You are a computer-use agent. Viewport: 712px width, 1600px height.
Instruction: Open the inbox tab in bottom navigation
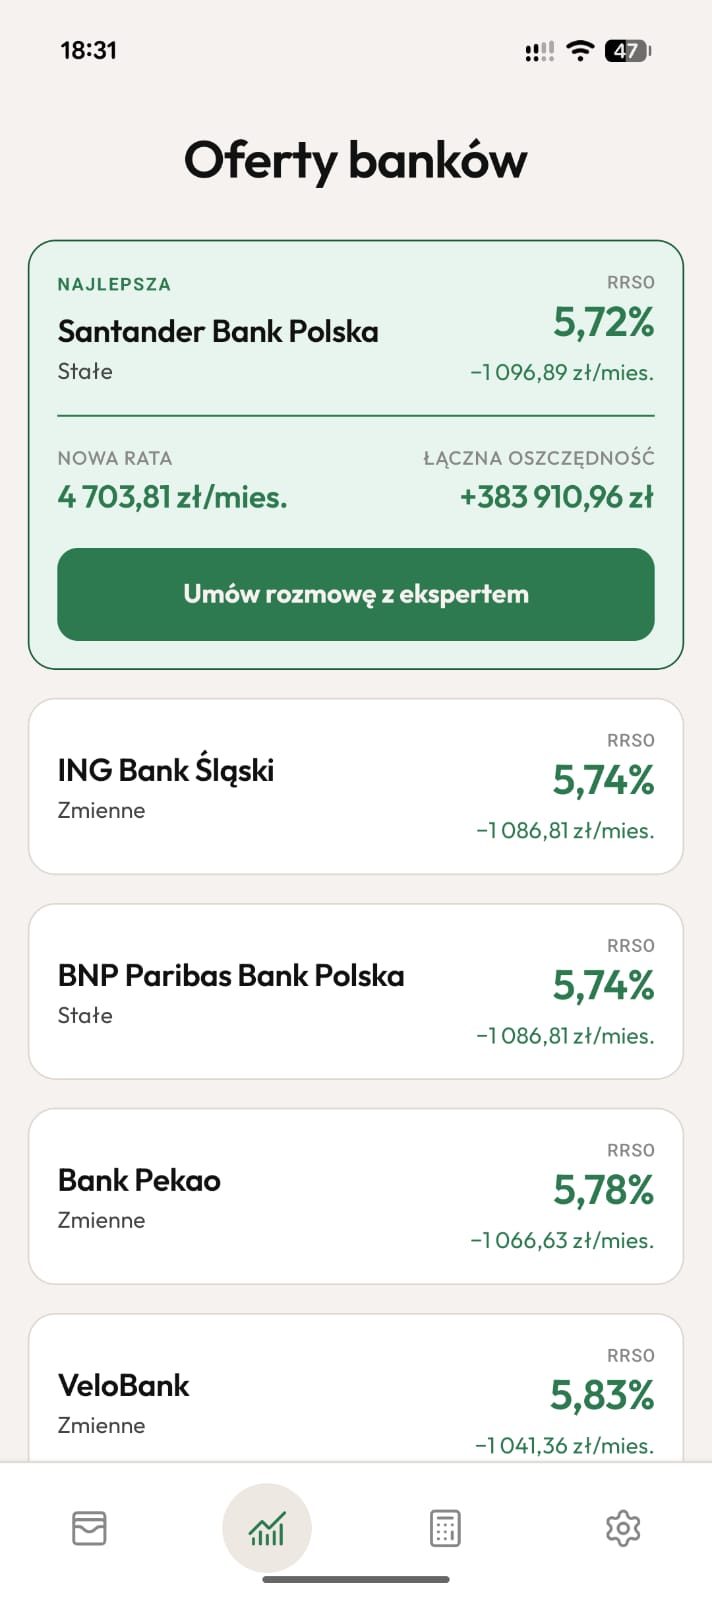click(89, 1526)
